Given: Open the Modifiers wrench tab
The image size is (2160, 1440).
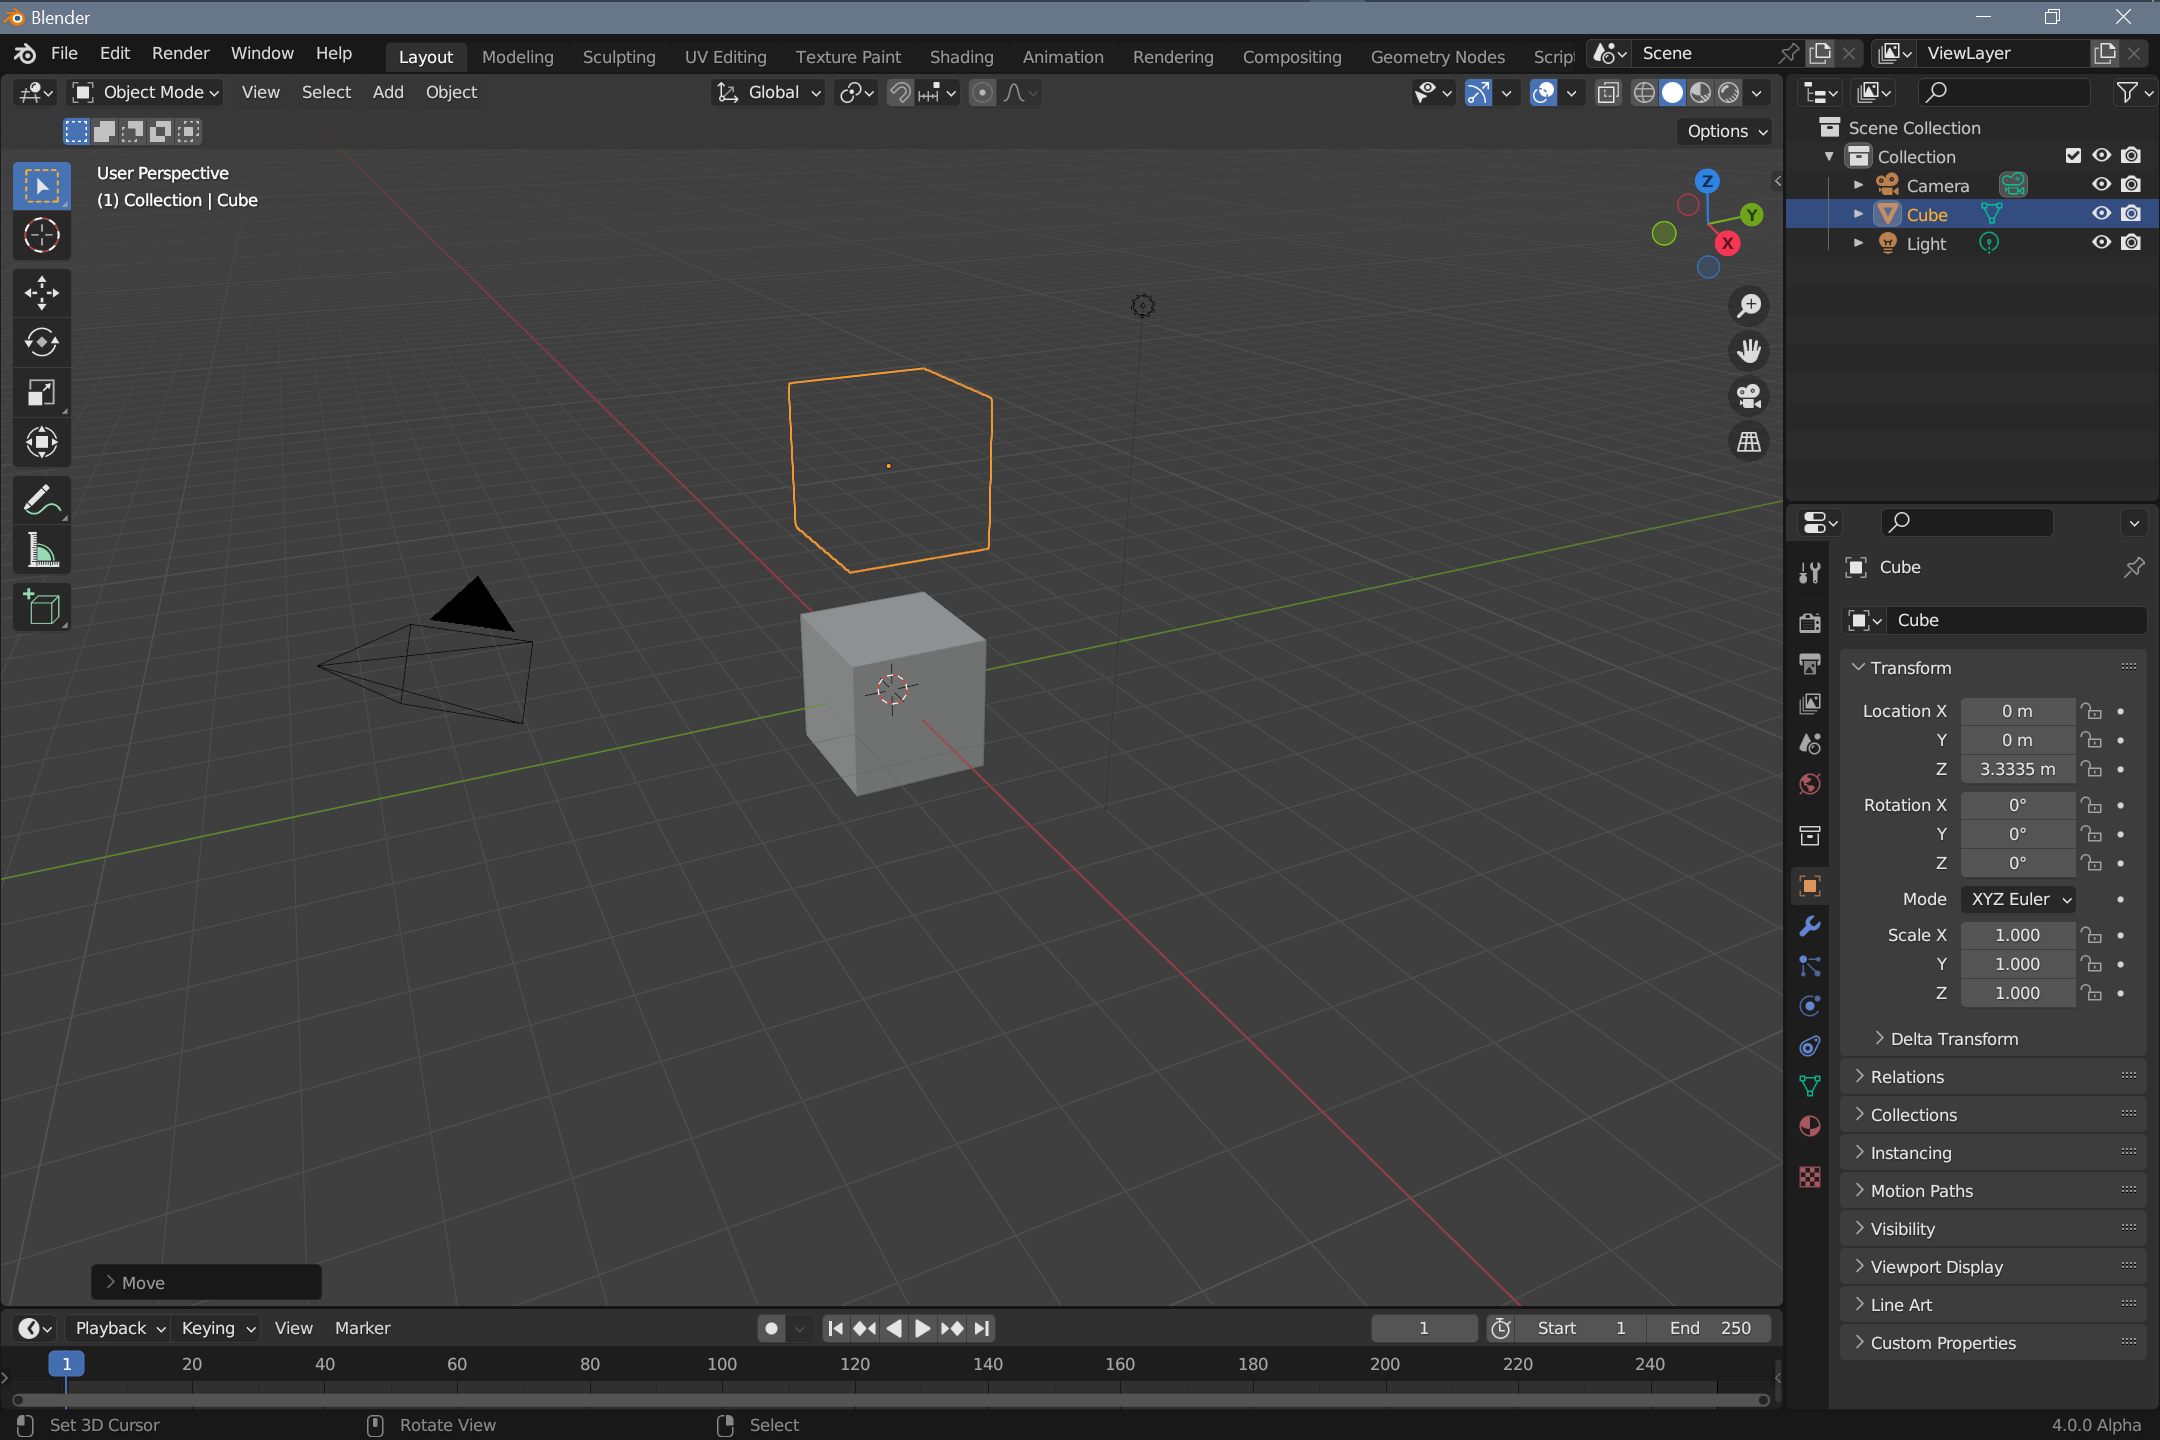Looking at the screenshot, I should point(1809,926).
